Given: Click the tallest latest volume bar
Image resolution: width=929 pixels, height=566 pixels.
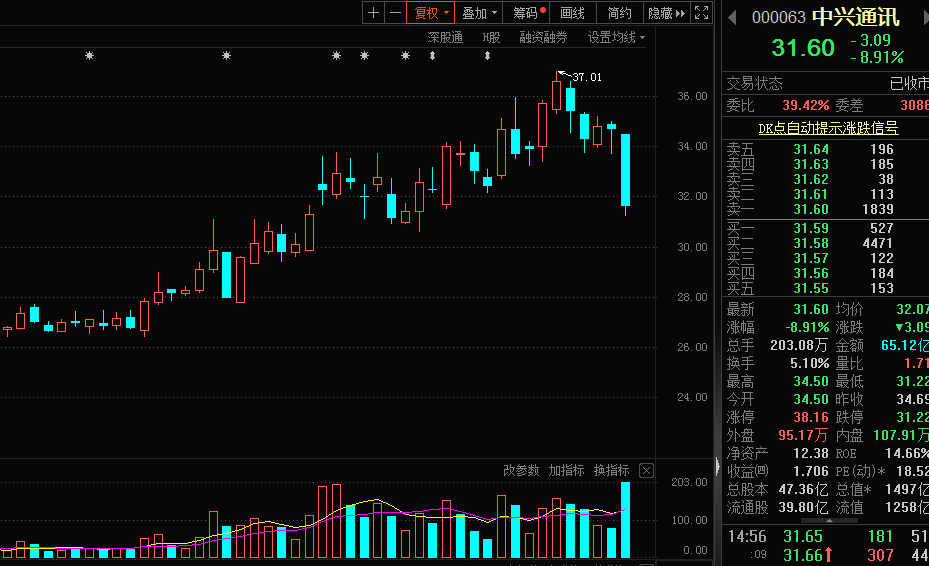Looking at the screenshot, I should (625, 520).
